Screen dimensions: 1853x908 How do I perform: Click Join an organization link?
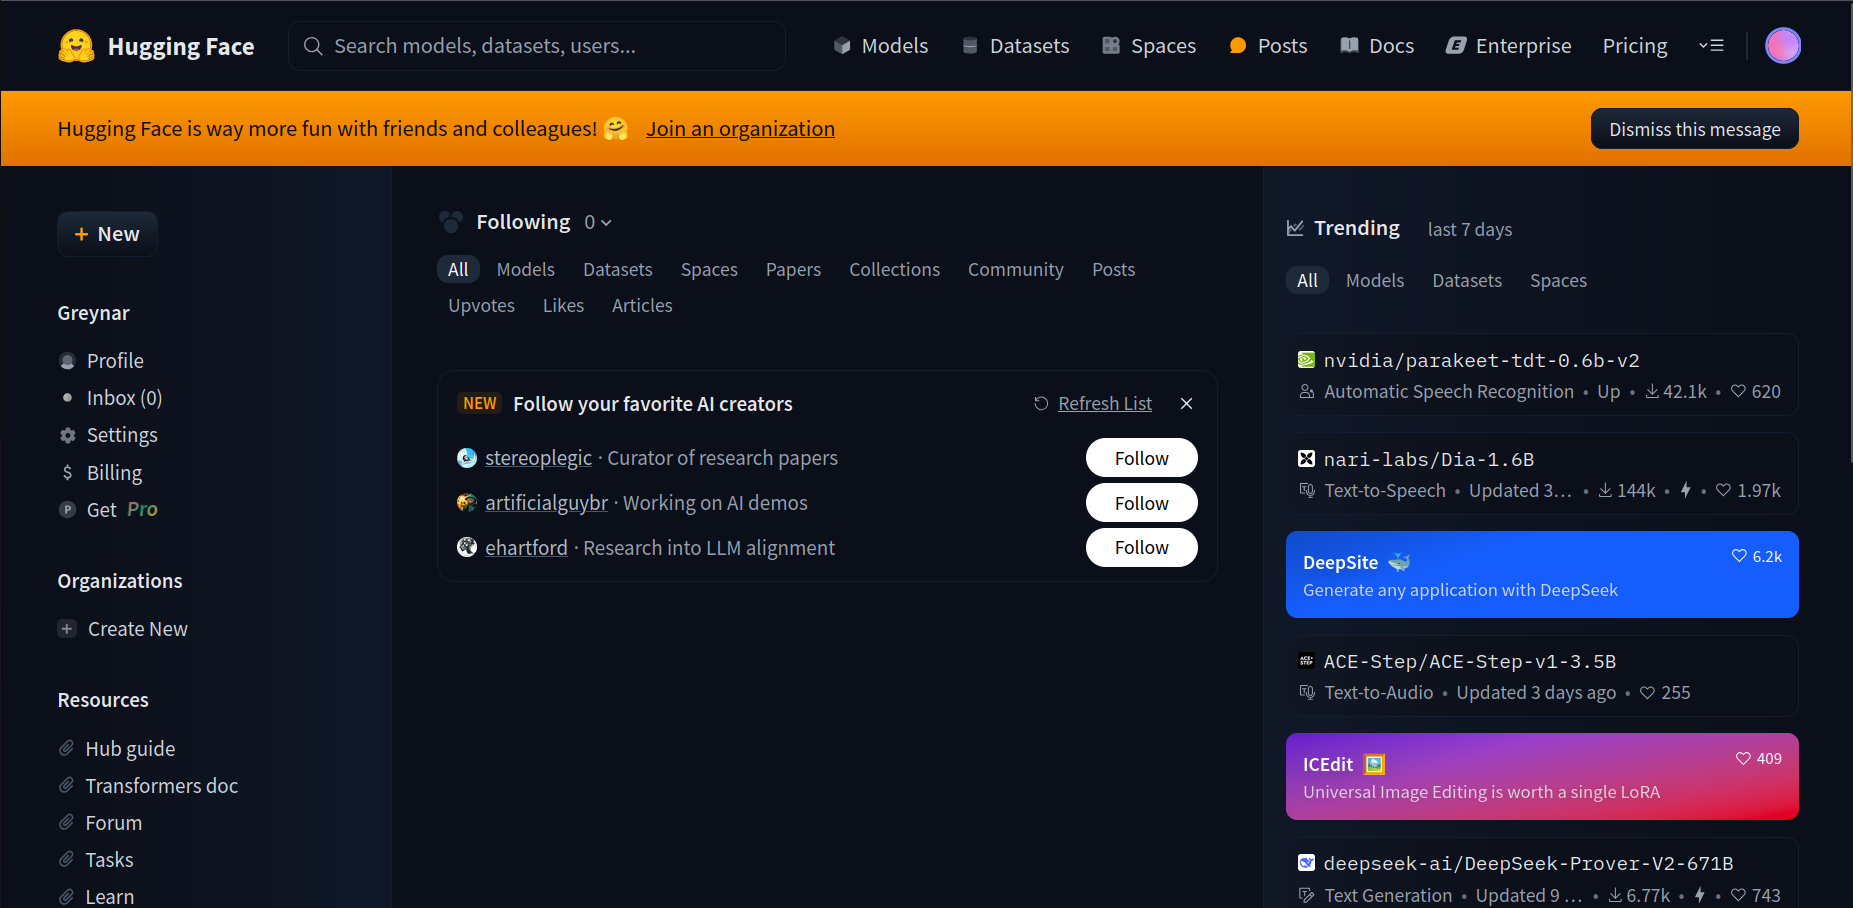(740, 129)
